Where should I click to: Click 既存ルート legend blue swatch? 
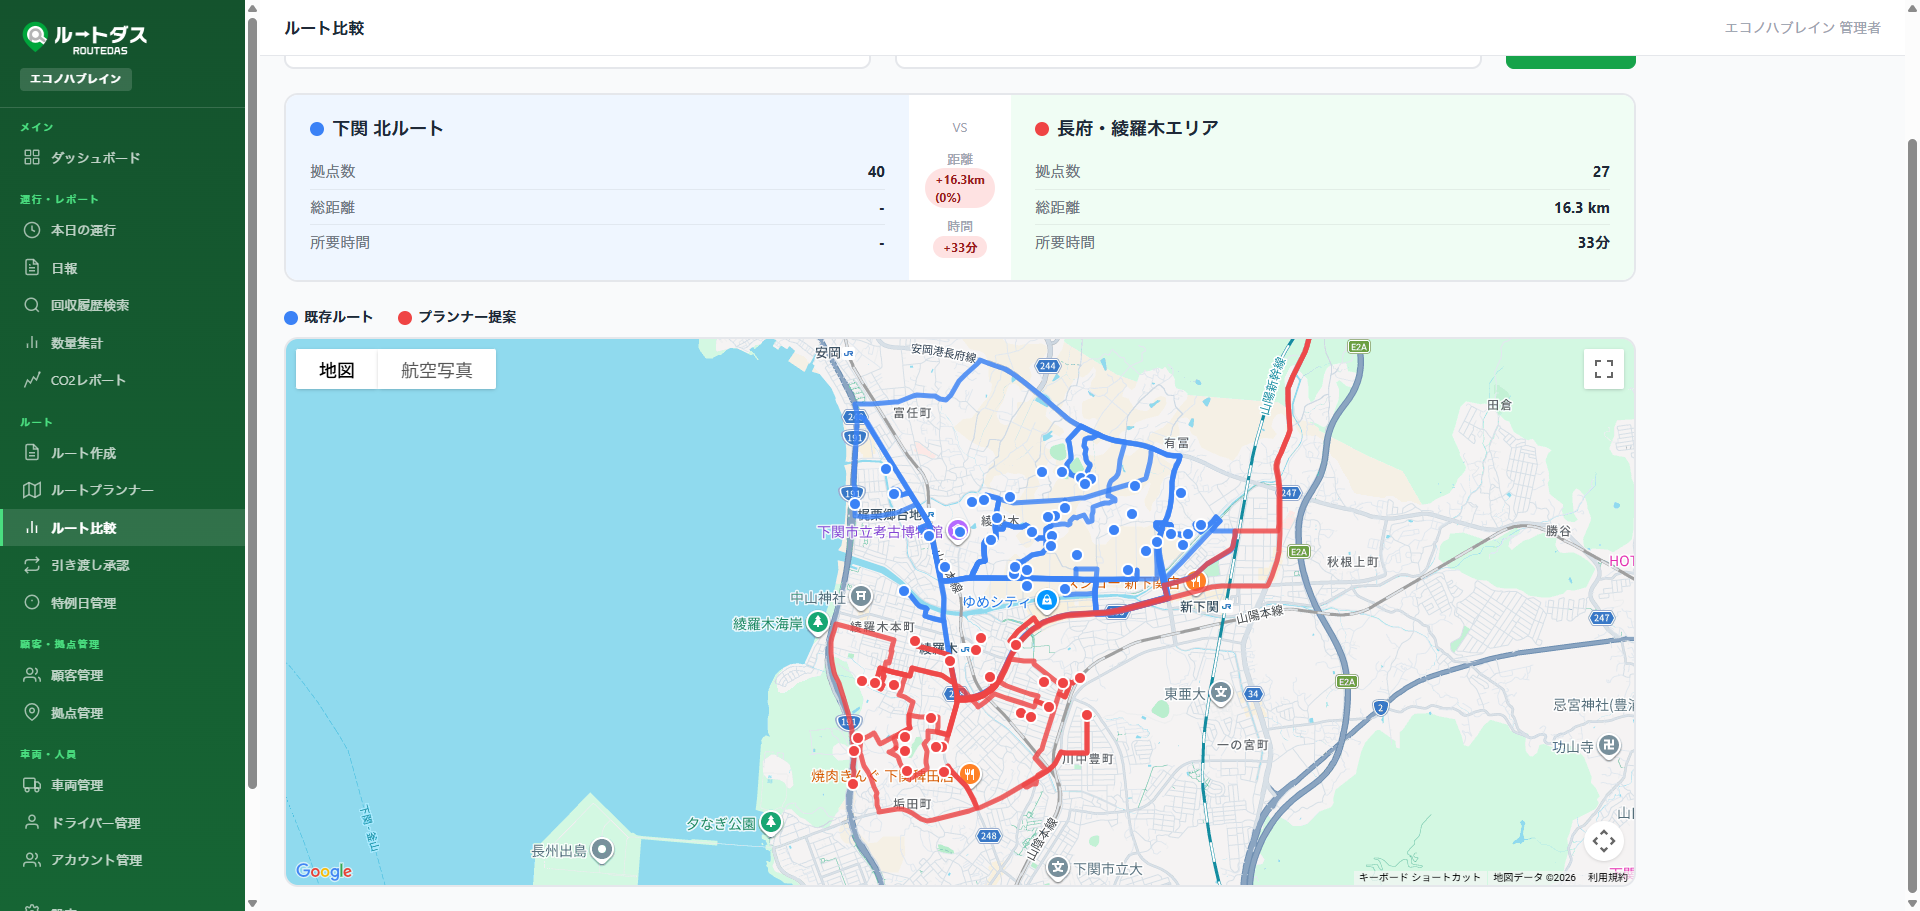[x=291, y=318]
